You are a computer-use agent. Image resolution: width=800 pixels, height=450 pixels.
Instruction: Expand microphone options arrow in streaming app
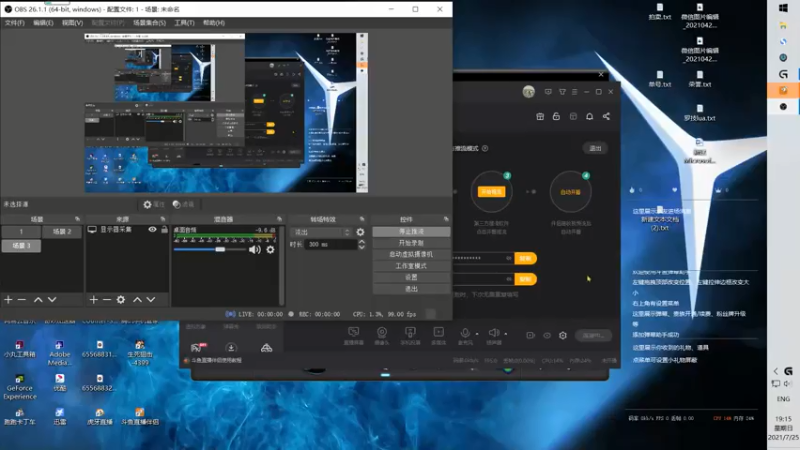click(x=477, y=334)
